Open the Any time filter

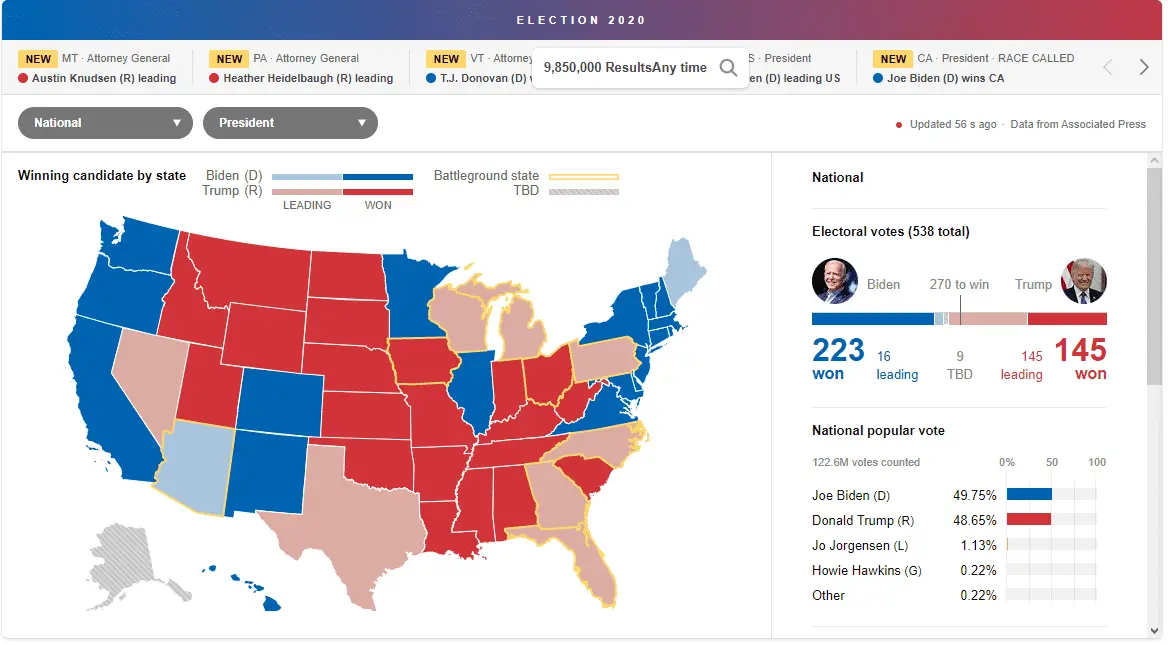click(681, 68)
